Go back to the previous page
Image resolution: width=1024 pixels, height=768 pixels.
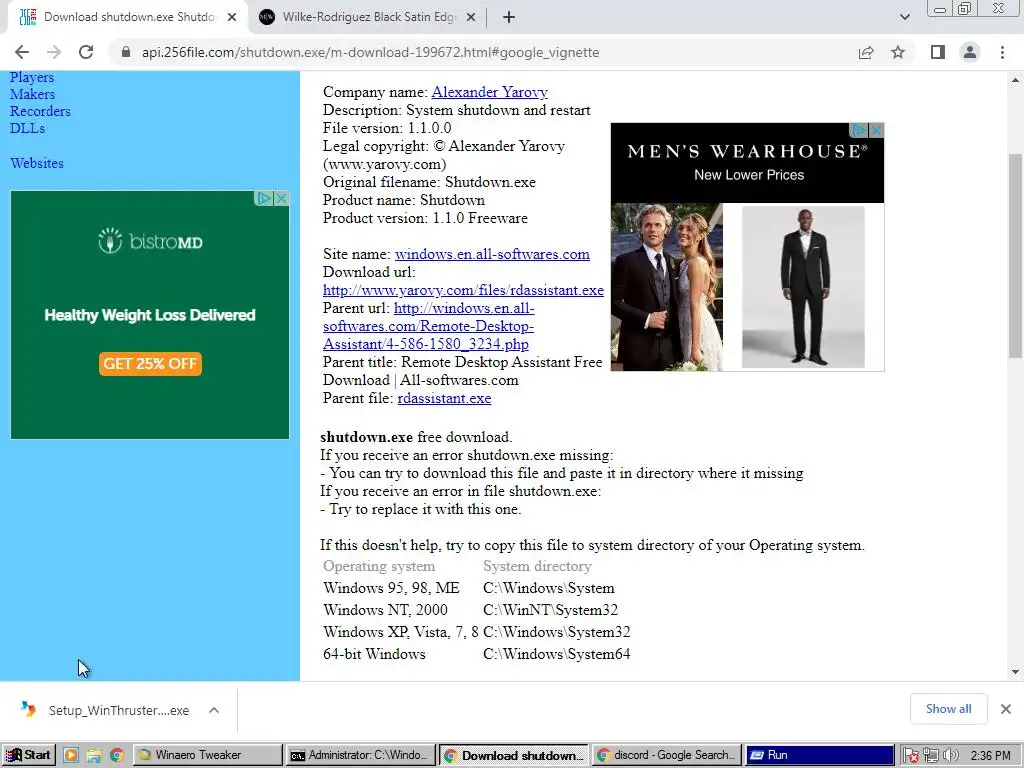click(x=22, y=52)
